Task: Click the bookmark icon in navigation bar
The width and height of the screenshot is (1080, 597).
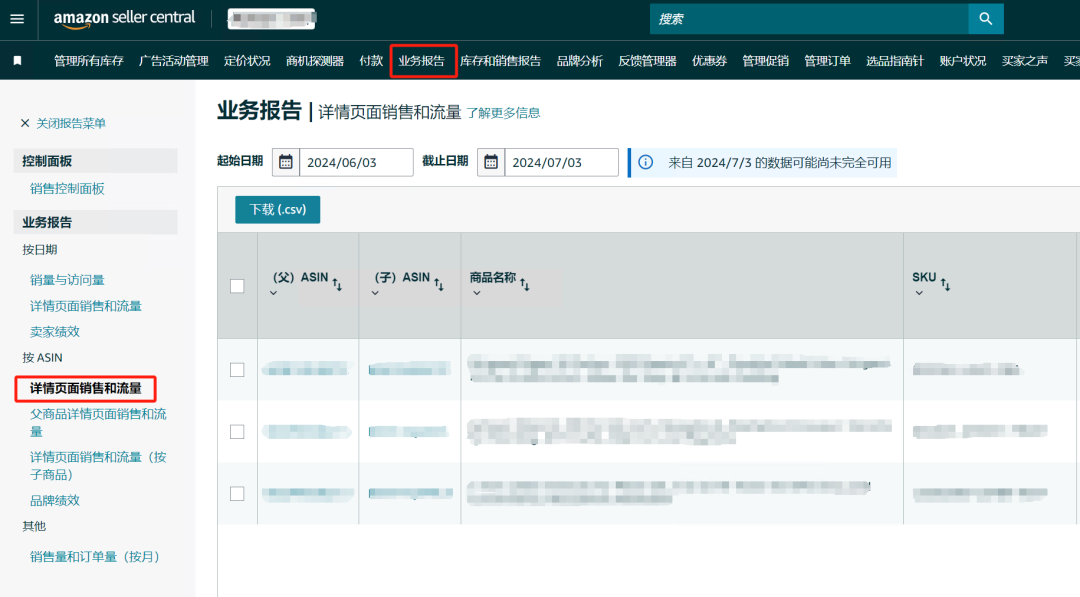Action: (17, 61)
